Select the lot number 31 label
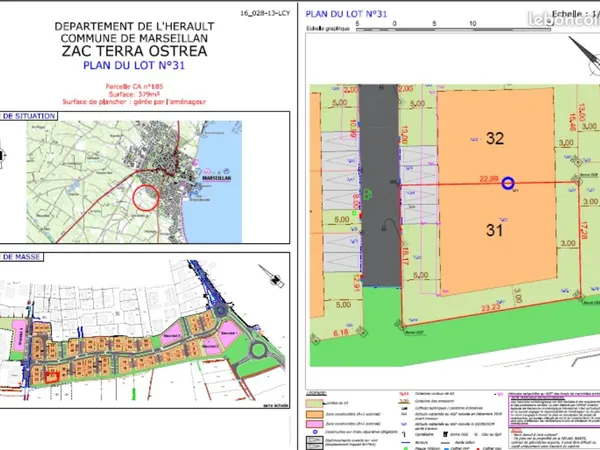Image resolution: width=600 pixels, height=450 pixels. [494, 230]
